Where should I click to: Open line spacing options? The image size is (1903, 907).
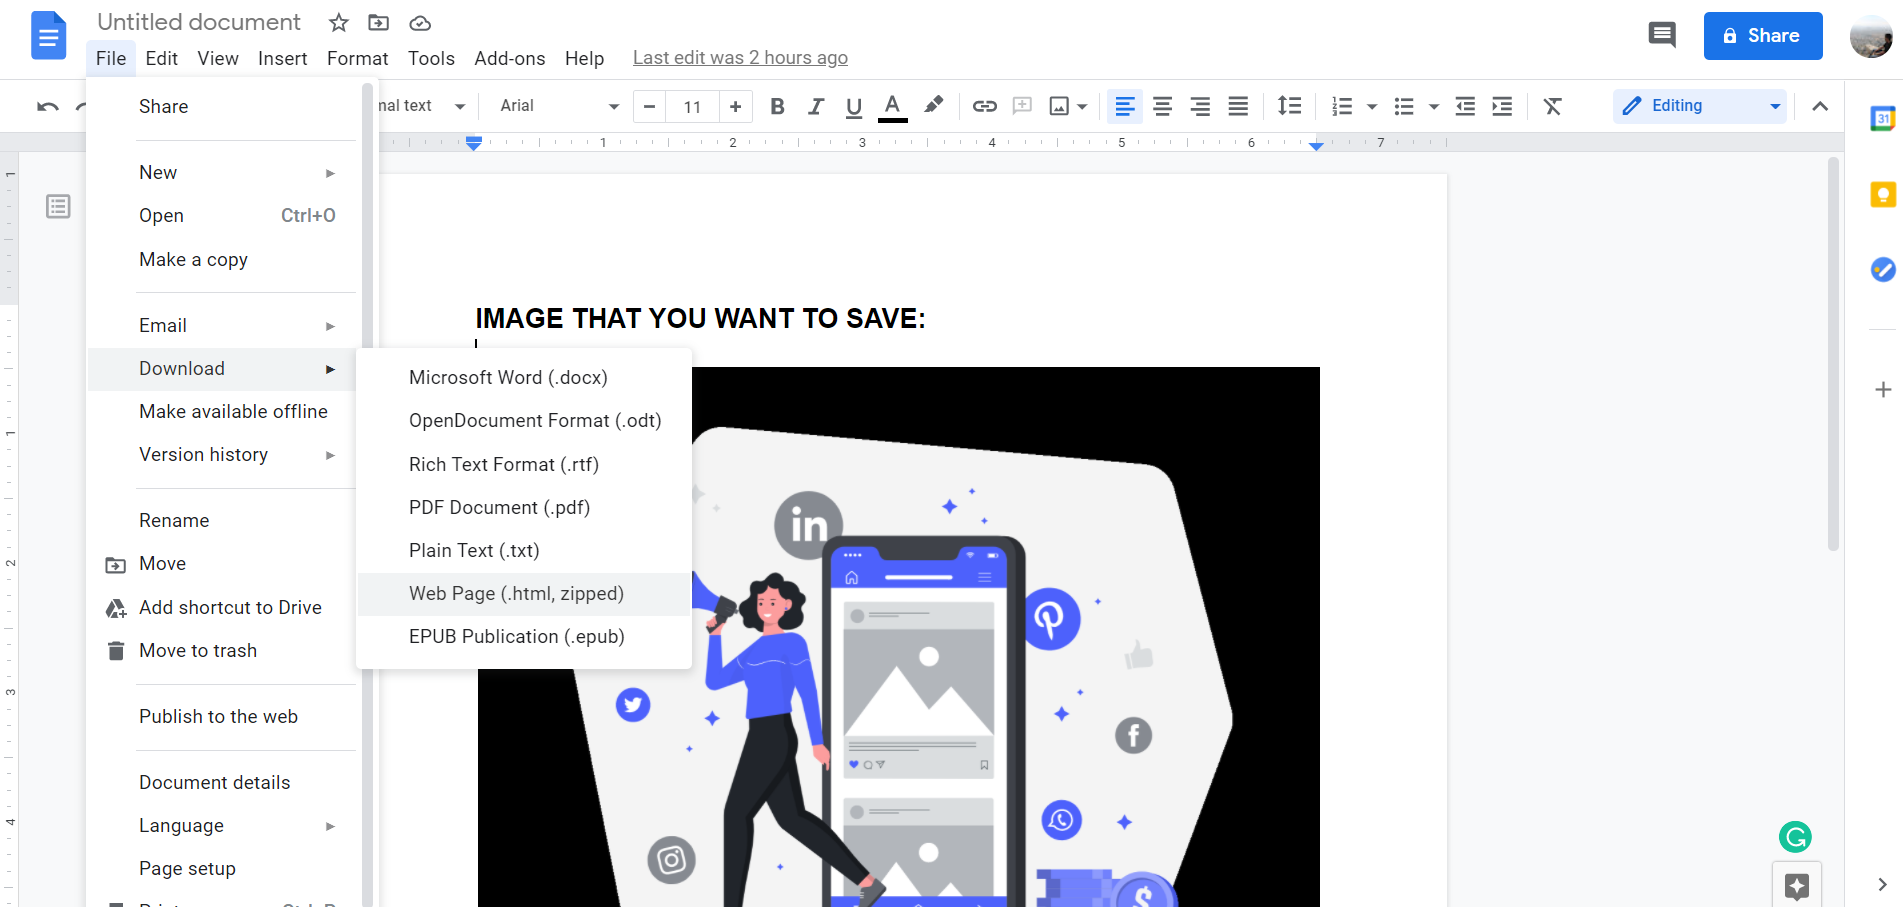pyautogui.click(x=1290, y=106)
